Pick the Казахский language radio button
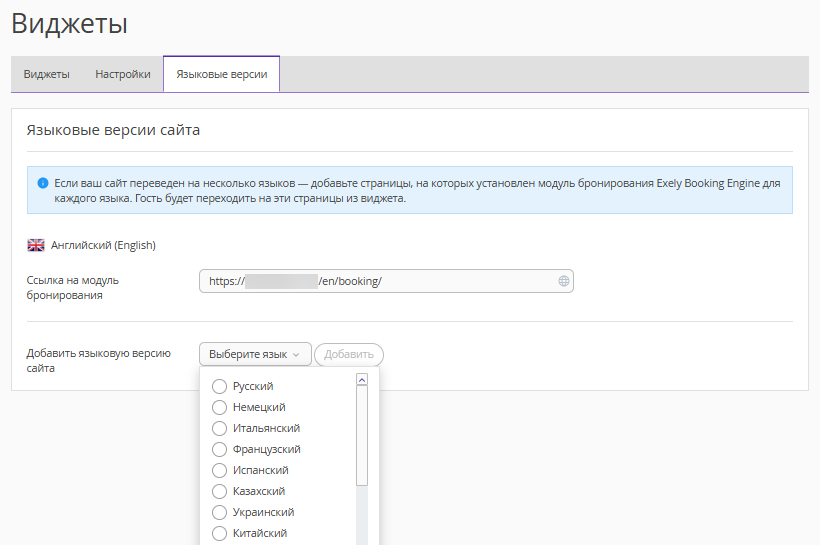 219,491
